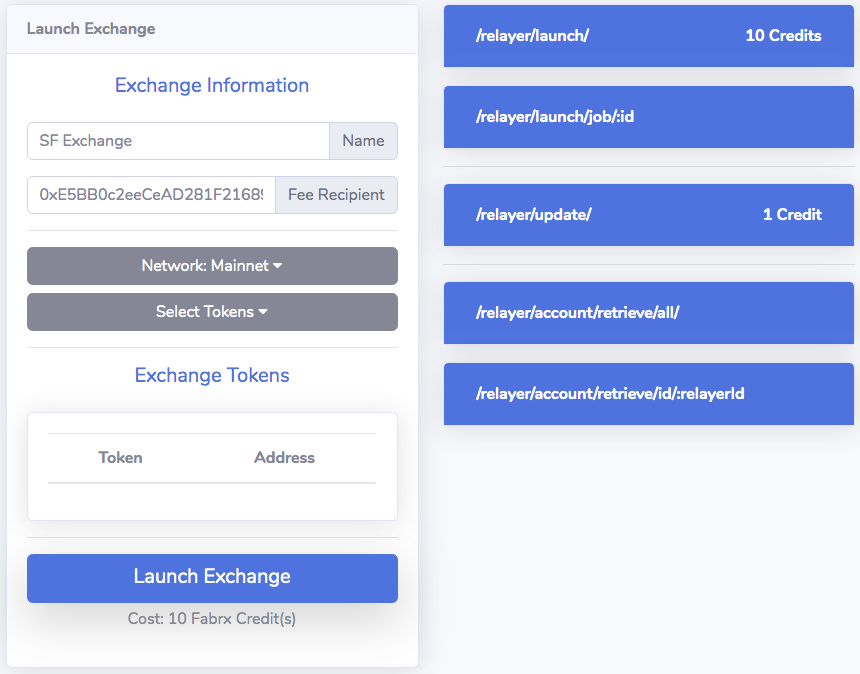Click the Name label beside the input
Screen dimensions: 860x674
point(363,141)
